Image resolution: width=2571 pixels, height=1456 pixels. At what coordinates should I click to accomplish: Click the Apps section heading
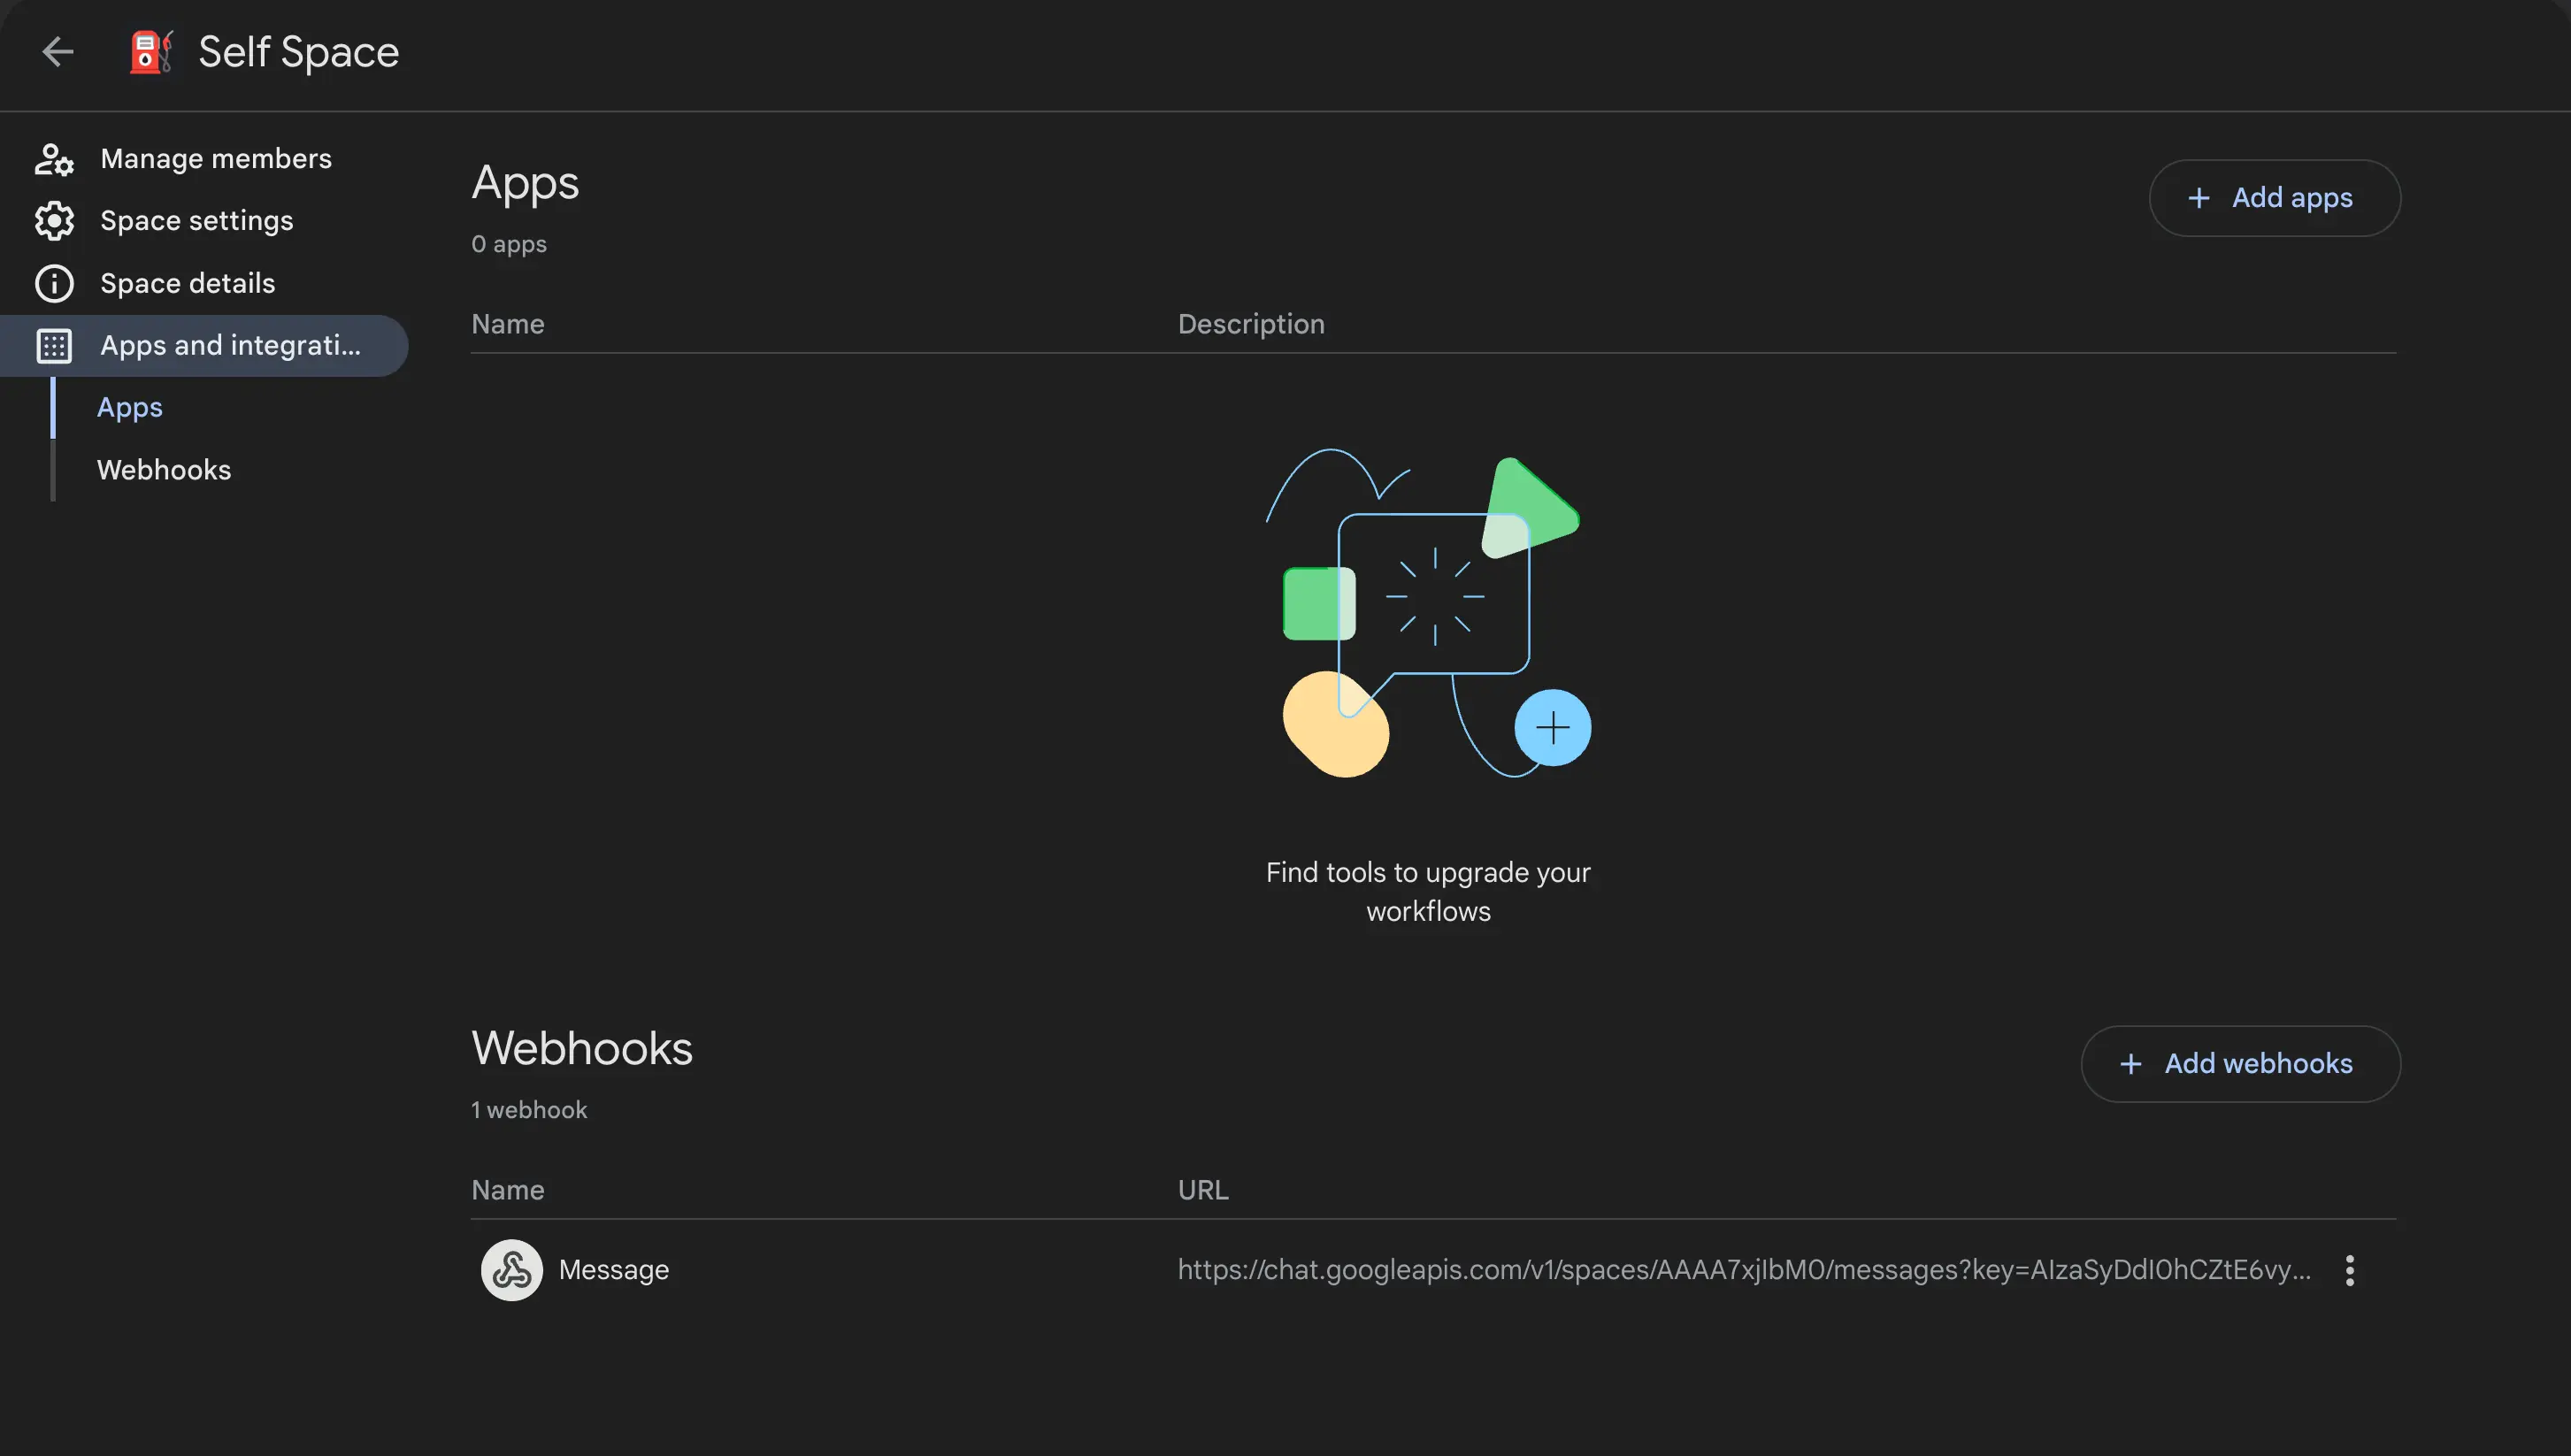525,184
